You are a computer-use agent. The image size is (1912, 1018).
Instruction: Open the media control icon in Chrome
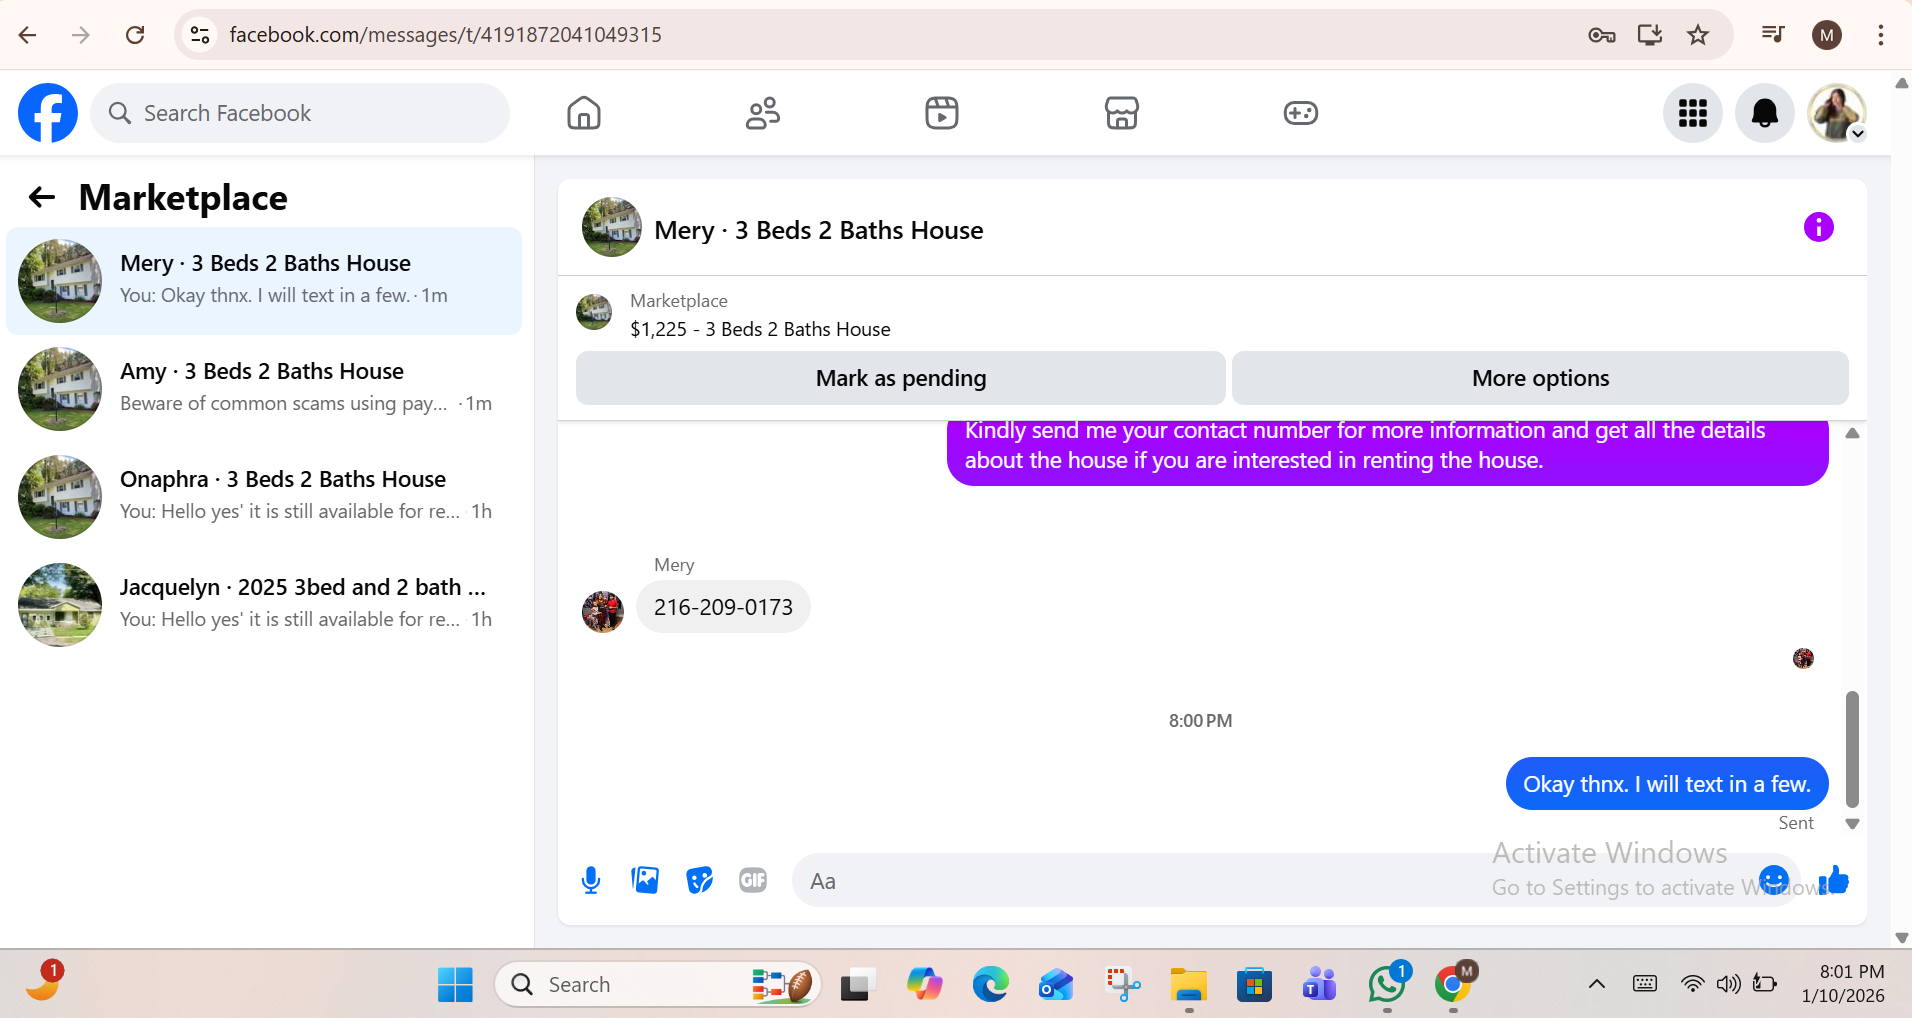(x=1773, y=35)
